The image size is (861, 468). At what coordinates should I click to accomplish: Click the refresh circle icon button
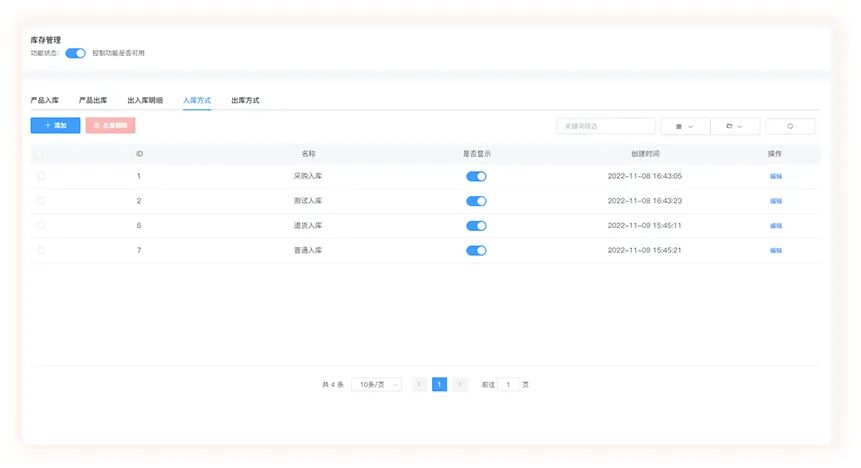[x=790, y=126]
